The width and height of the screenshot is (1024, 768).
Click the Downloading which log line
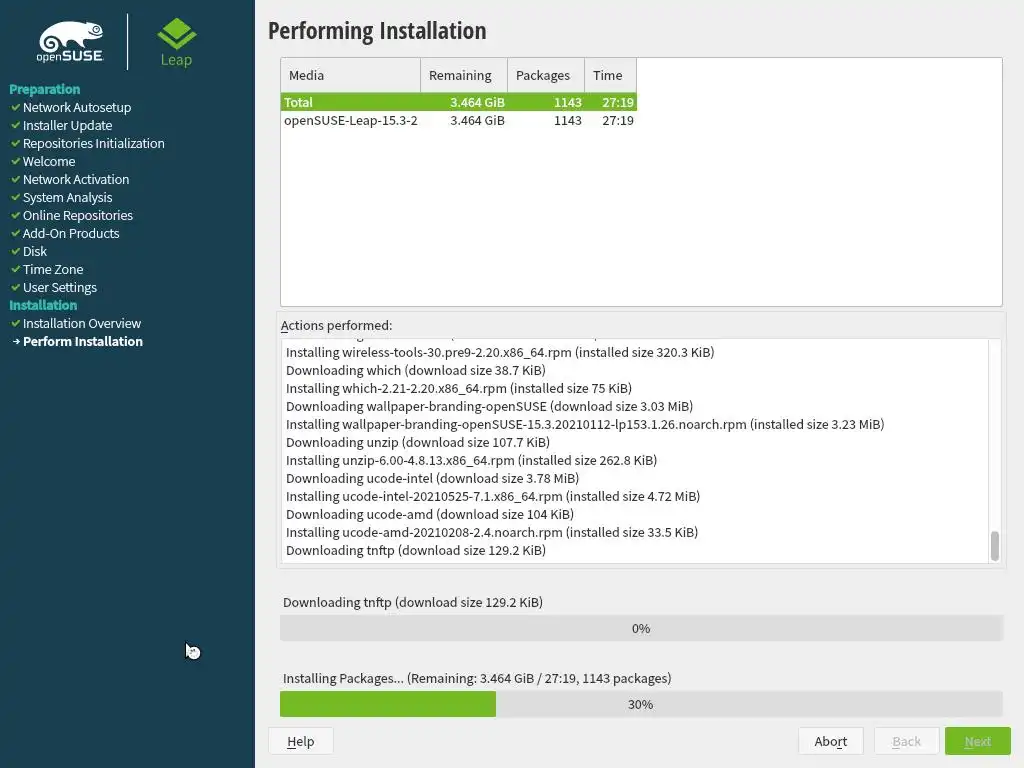pyautogui.click(x=415, y=370)
